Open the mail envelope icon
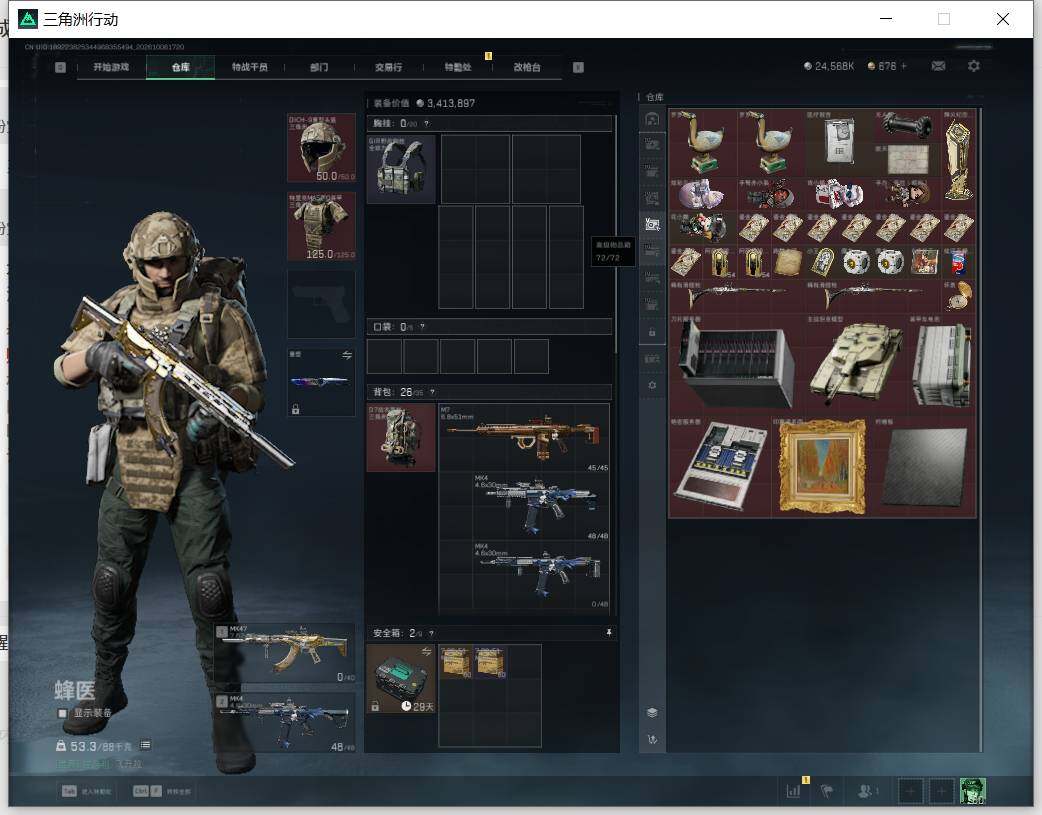1042x815 pixels. (x=938, y=66)
